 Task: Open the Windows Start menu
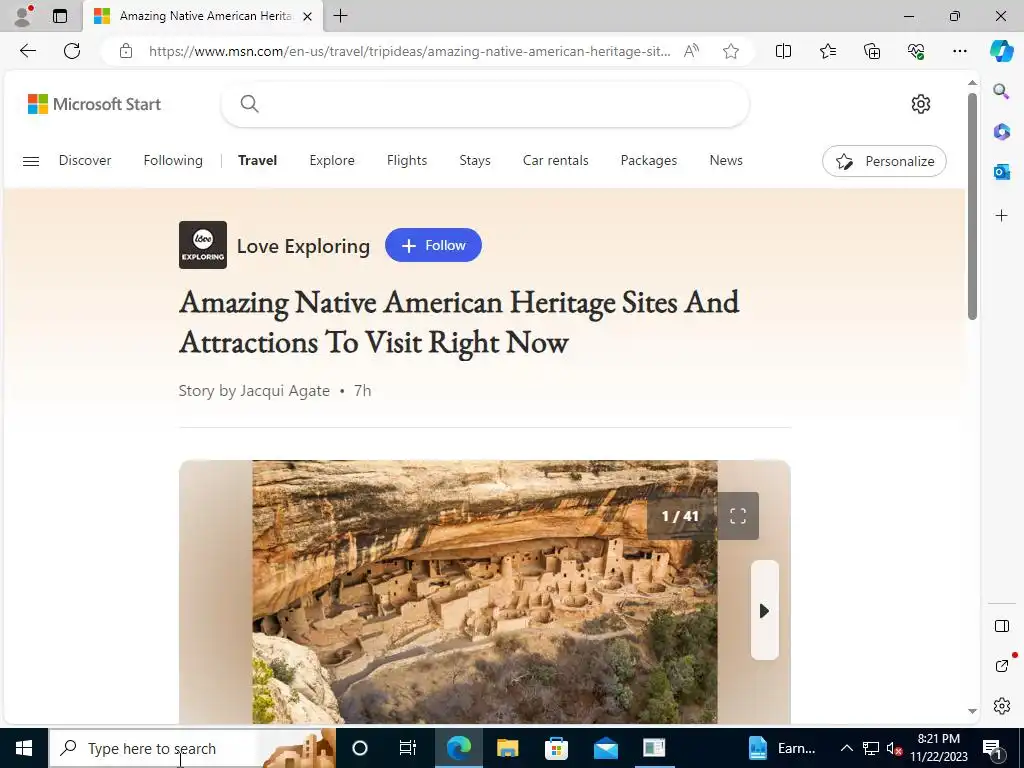pyautogui.click(x=24, y=748)
